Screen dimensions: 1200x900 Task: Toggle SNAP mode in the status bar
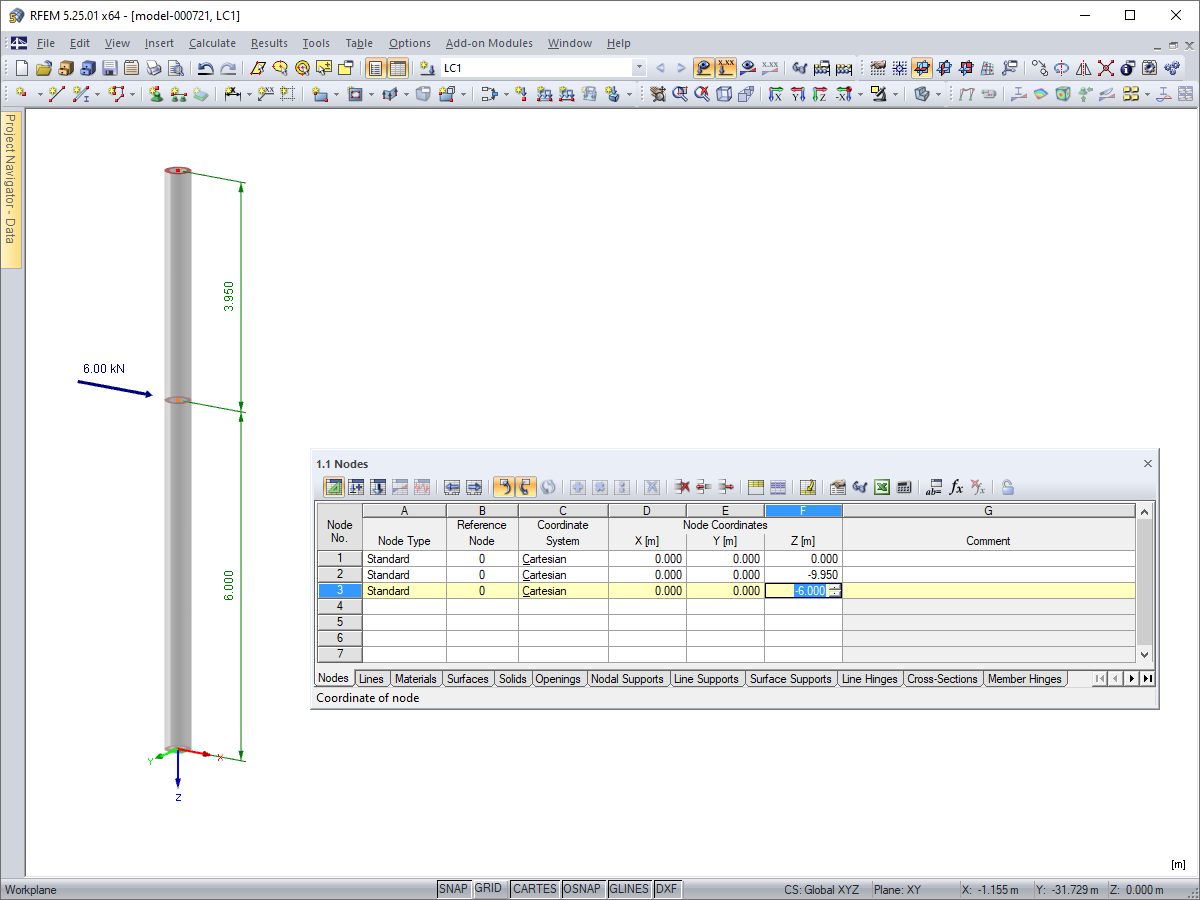(453, 889)
